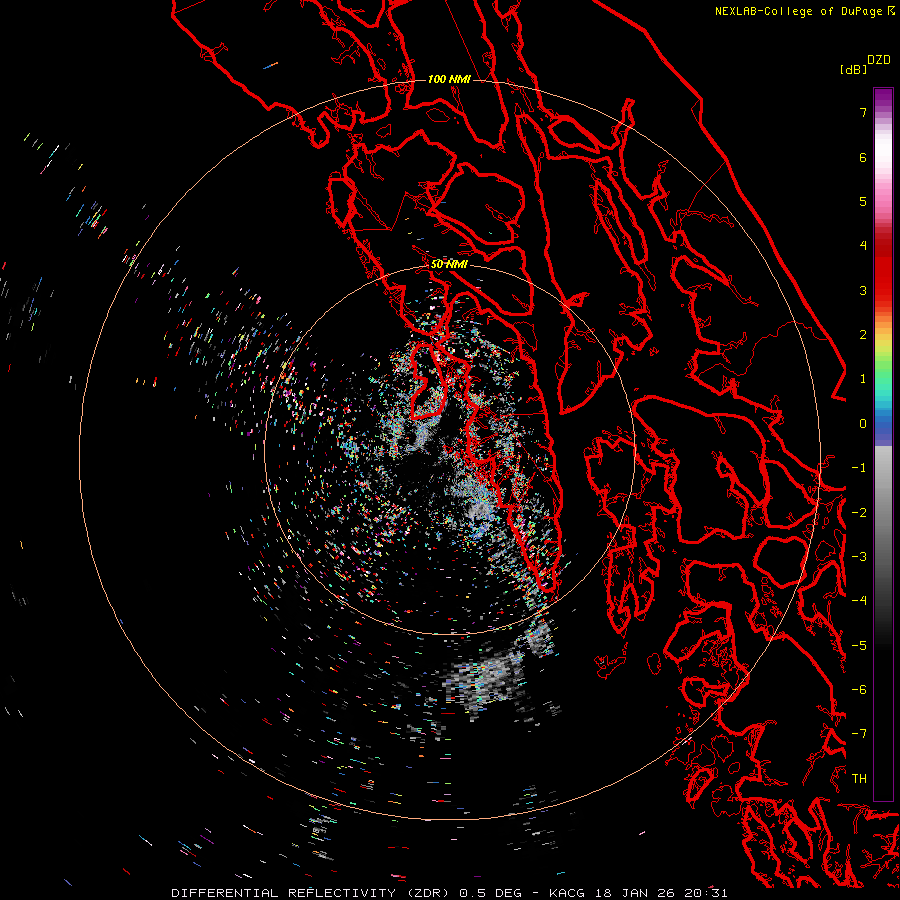Click the ZDR product caption at bottom
Viewport: 900px width, 900px height.
[x=449, y=893]
